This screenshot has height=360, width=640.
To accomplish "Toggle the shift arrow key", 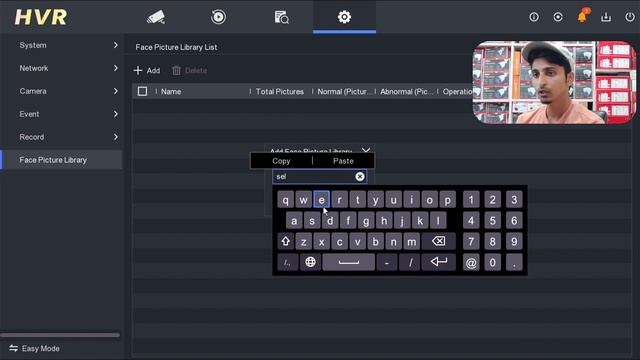I will point(285,242).
